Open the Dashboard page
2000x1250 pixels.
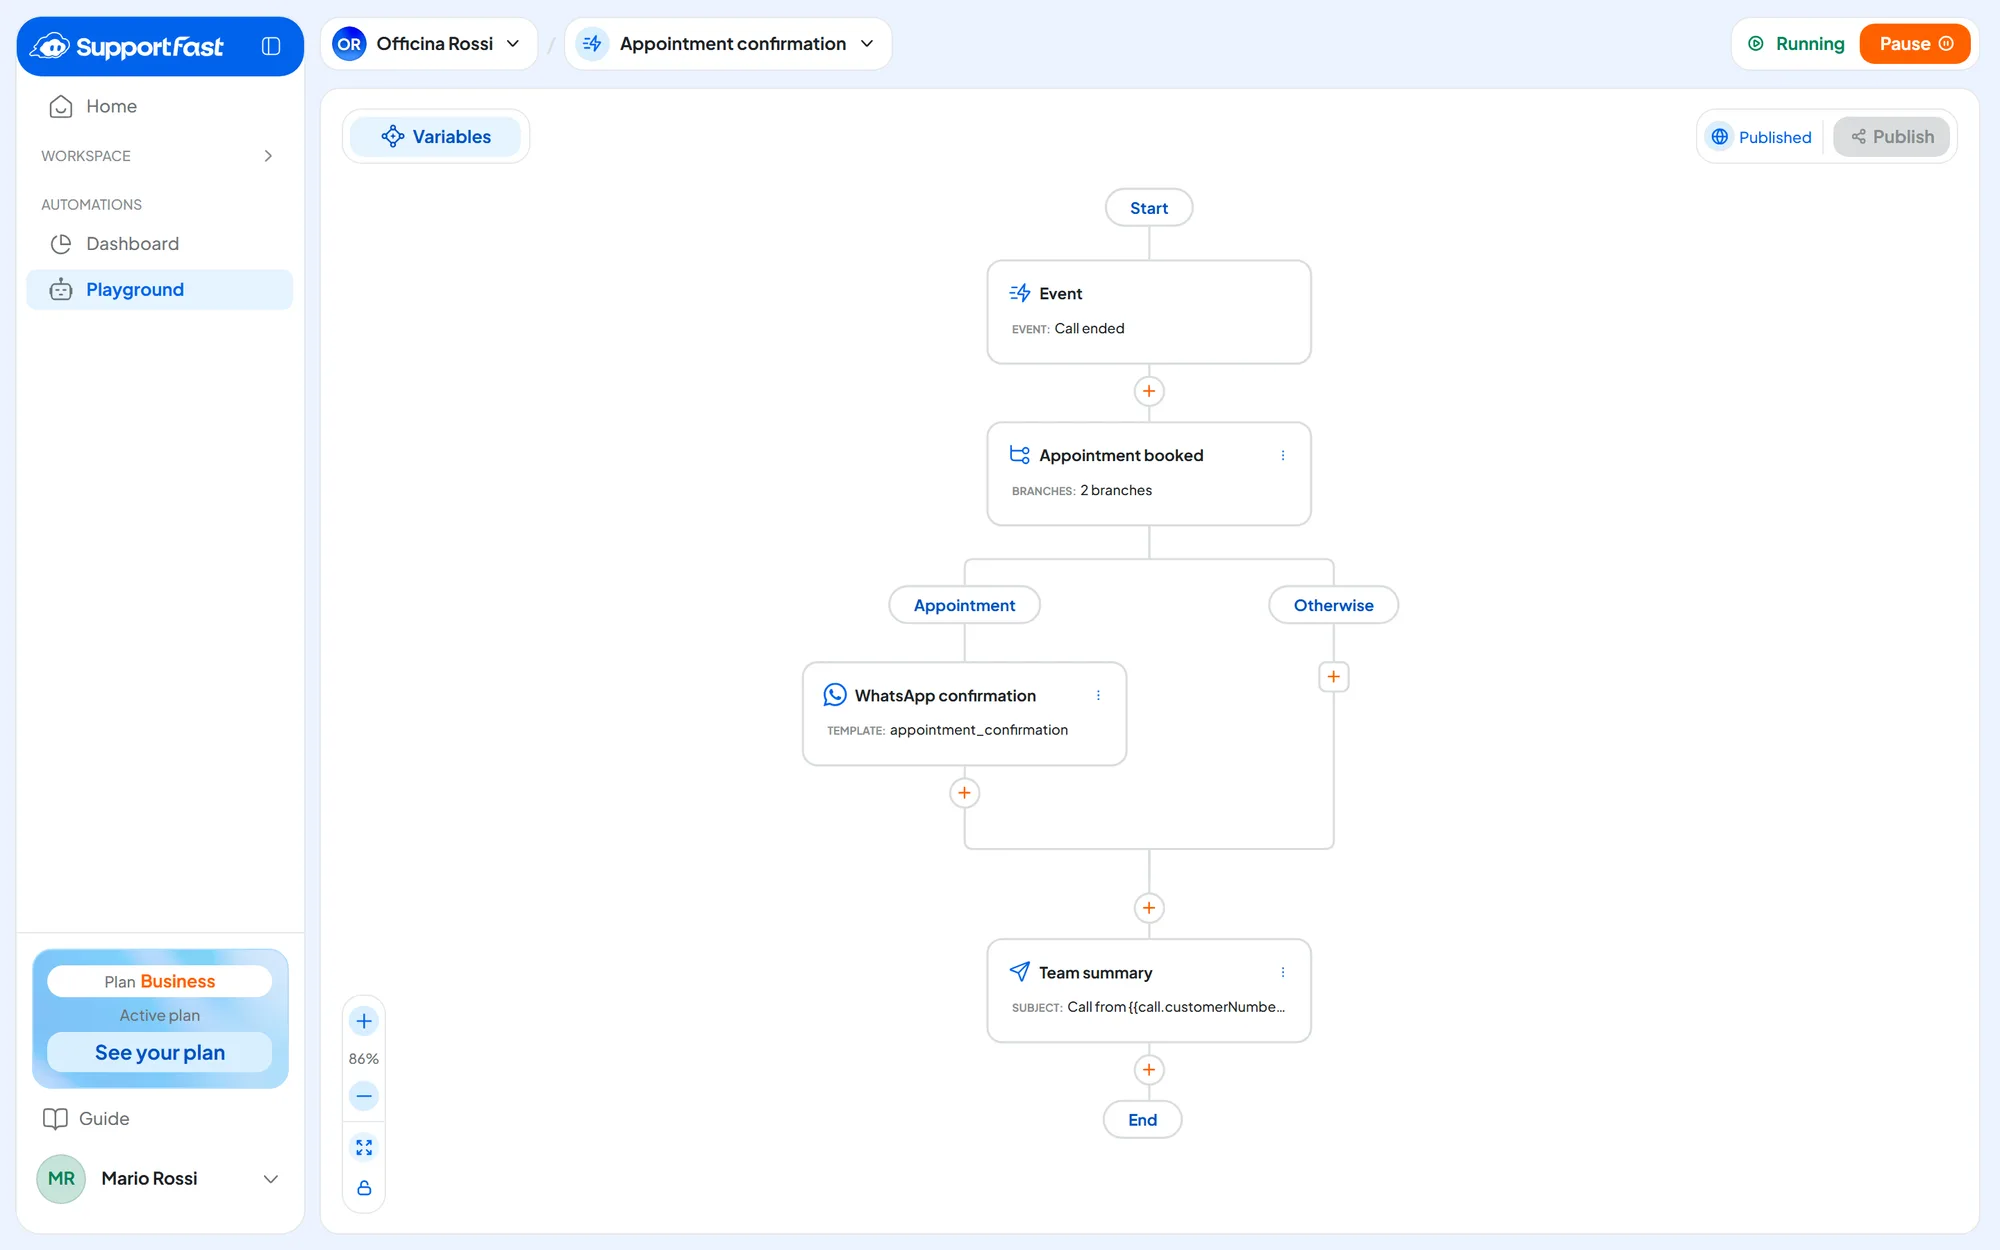(x=160, y=244)
